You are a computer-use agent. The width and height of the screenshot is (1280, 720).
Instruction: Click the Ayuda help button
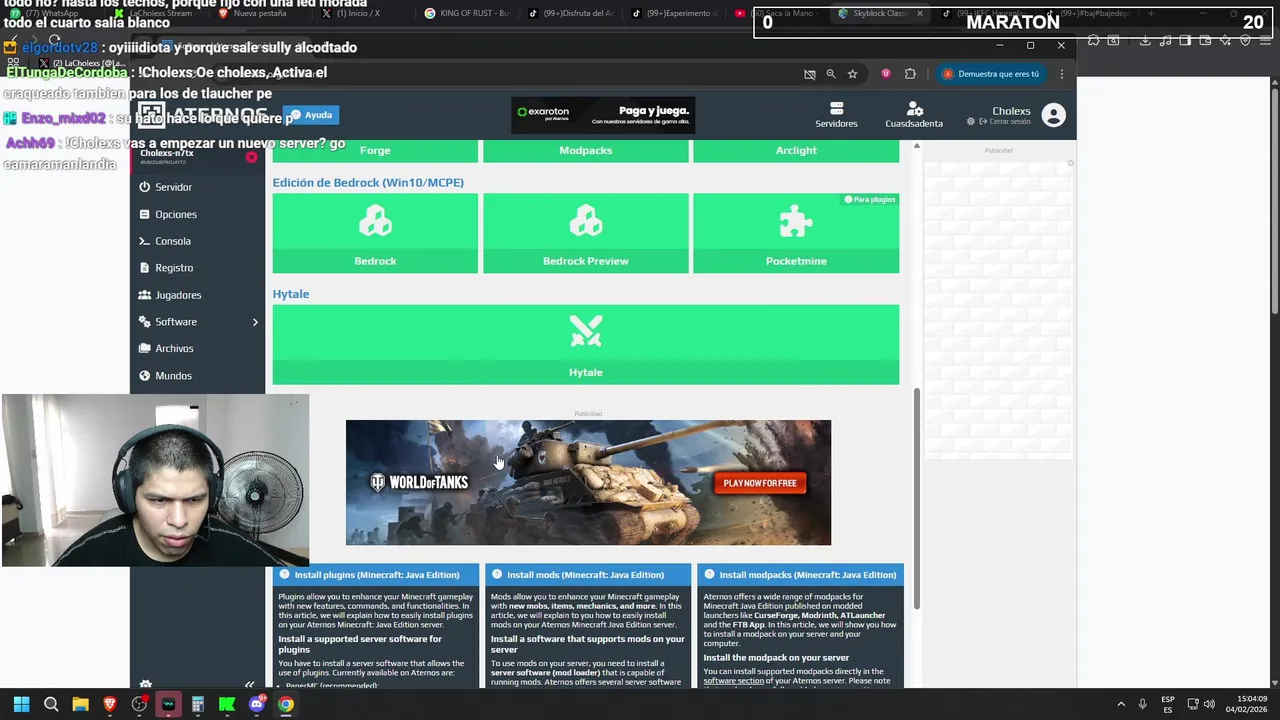[x=311, y=115]
